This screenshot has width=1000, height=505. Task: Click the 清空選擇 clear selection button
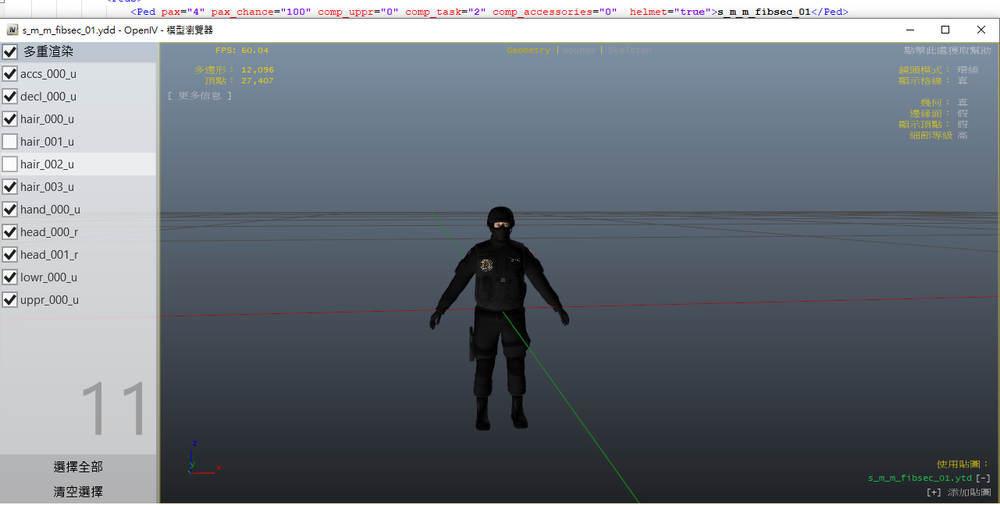[78, 492]
